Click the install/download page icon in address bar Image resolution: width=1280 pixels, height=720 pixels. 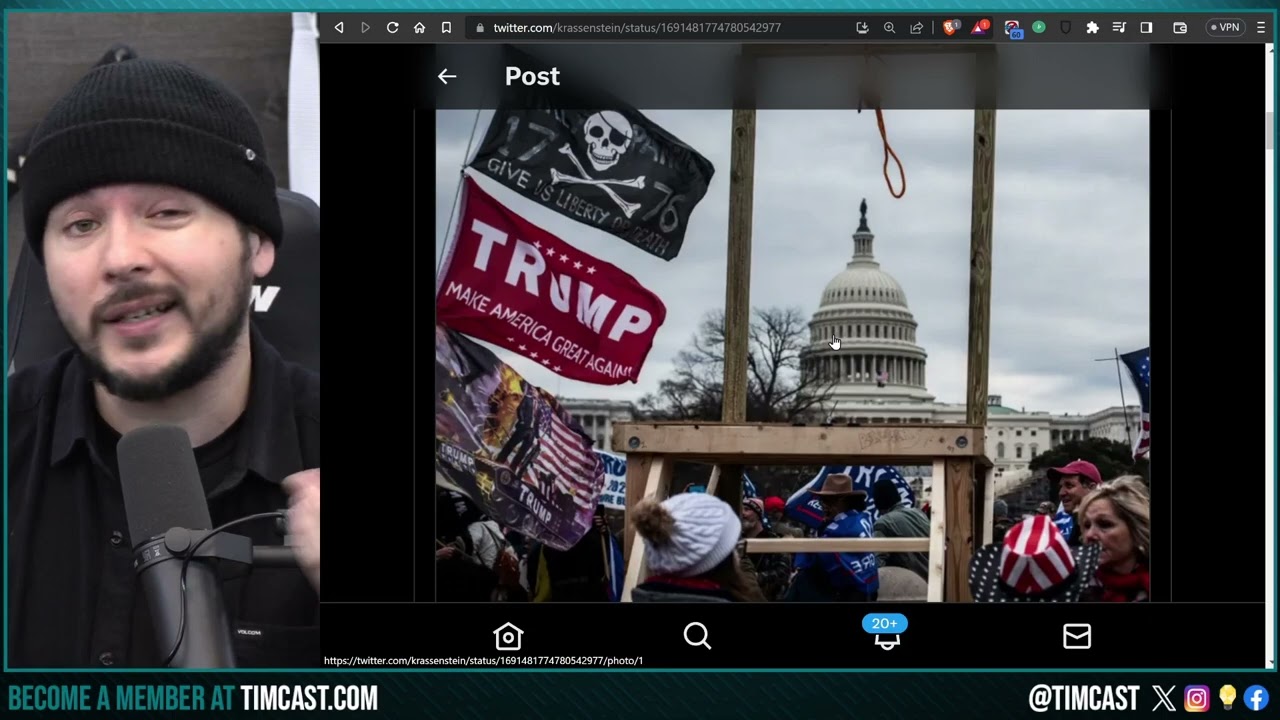pyautogui.click(x=862, y=28)
